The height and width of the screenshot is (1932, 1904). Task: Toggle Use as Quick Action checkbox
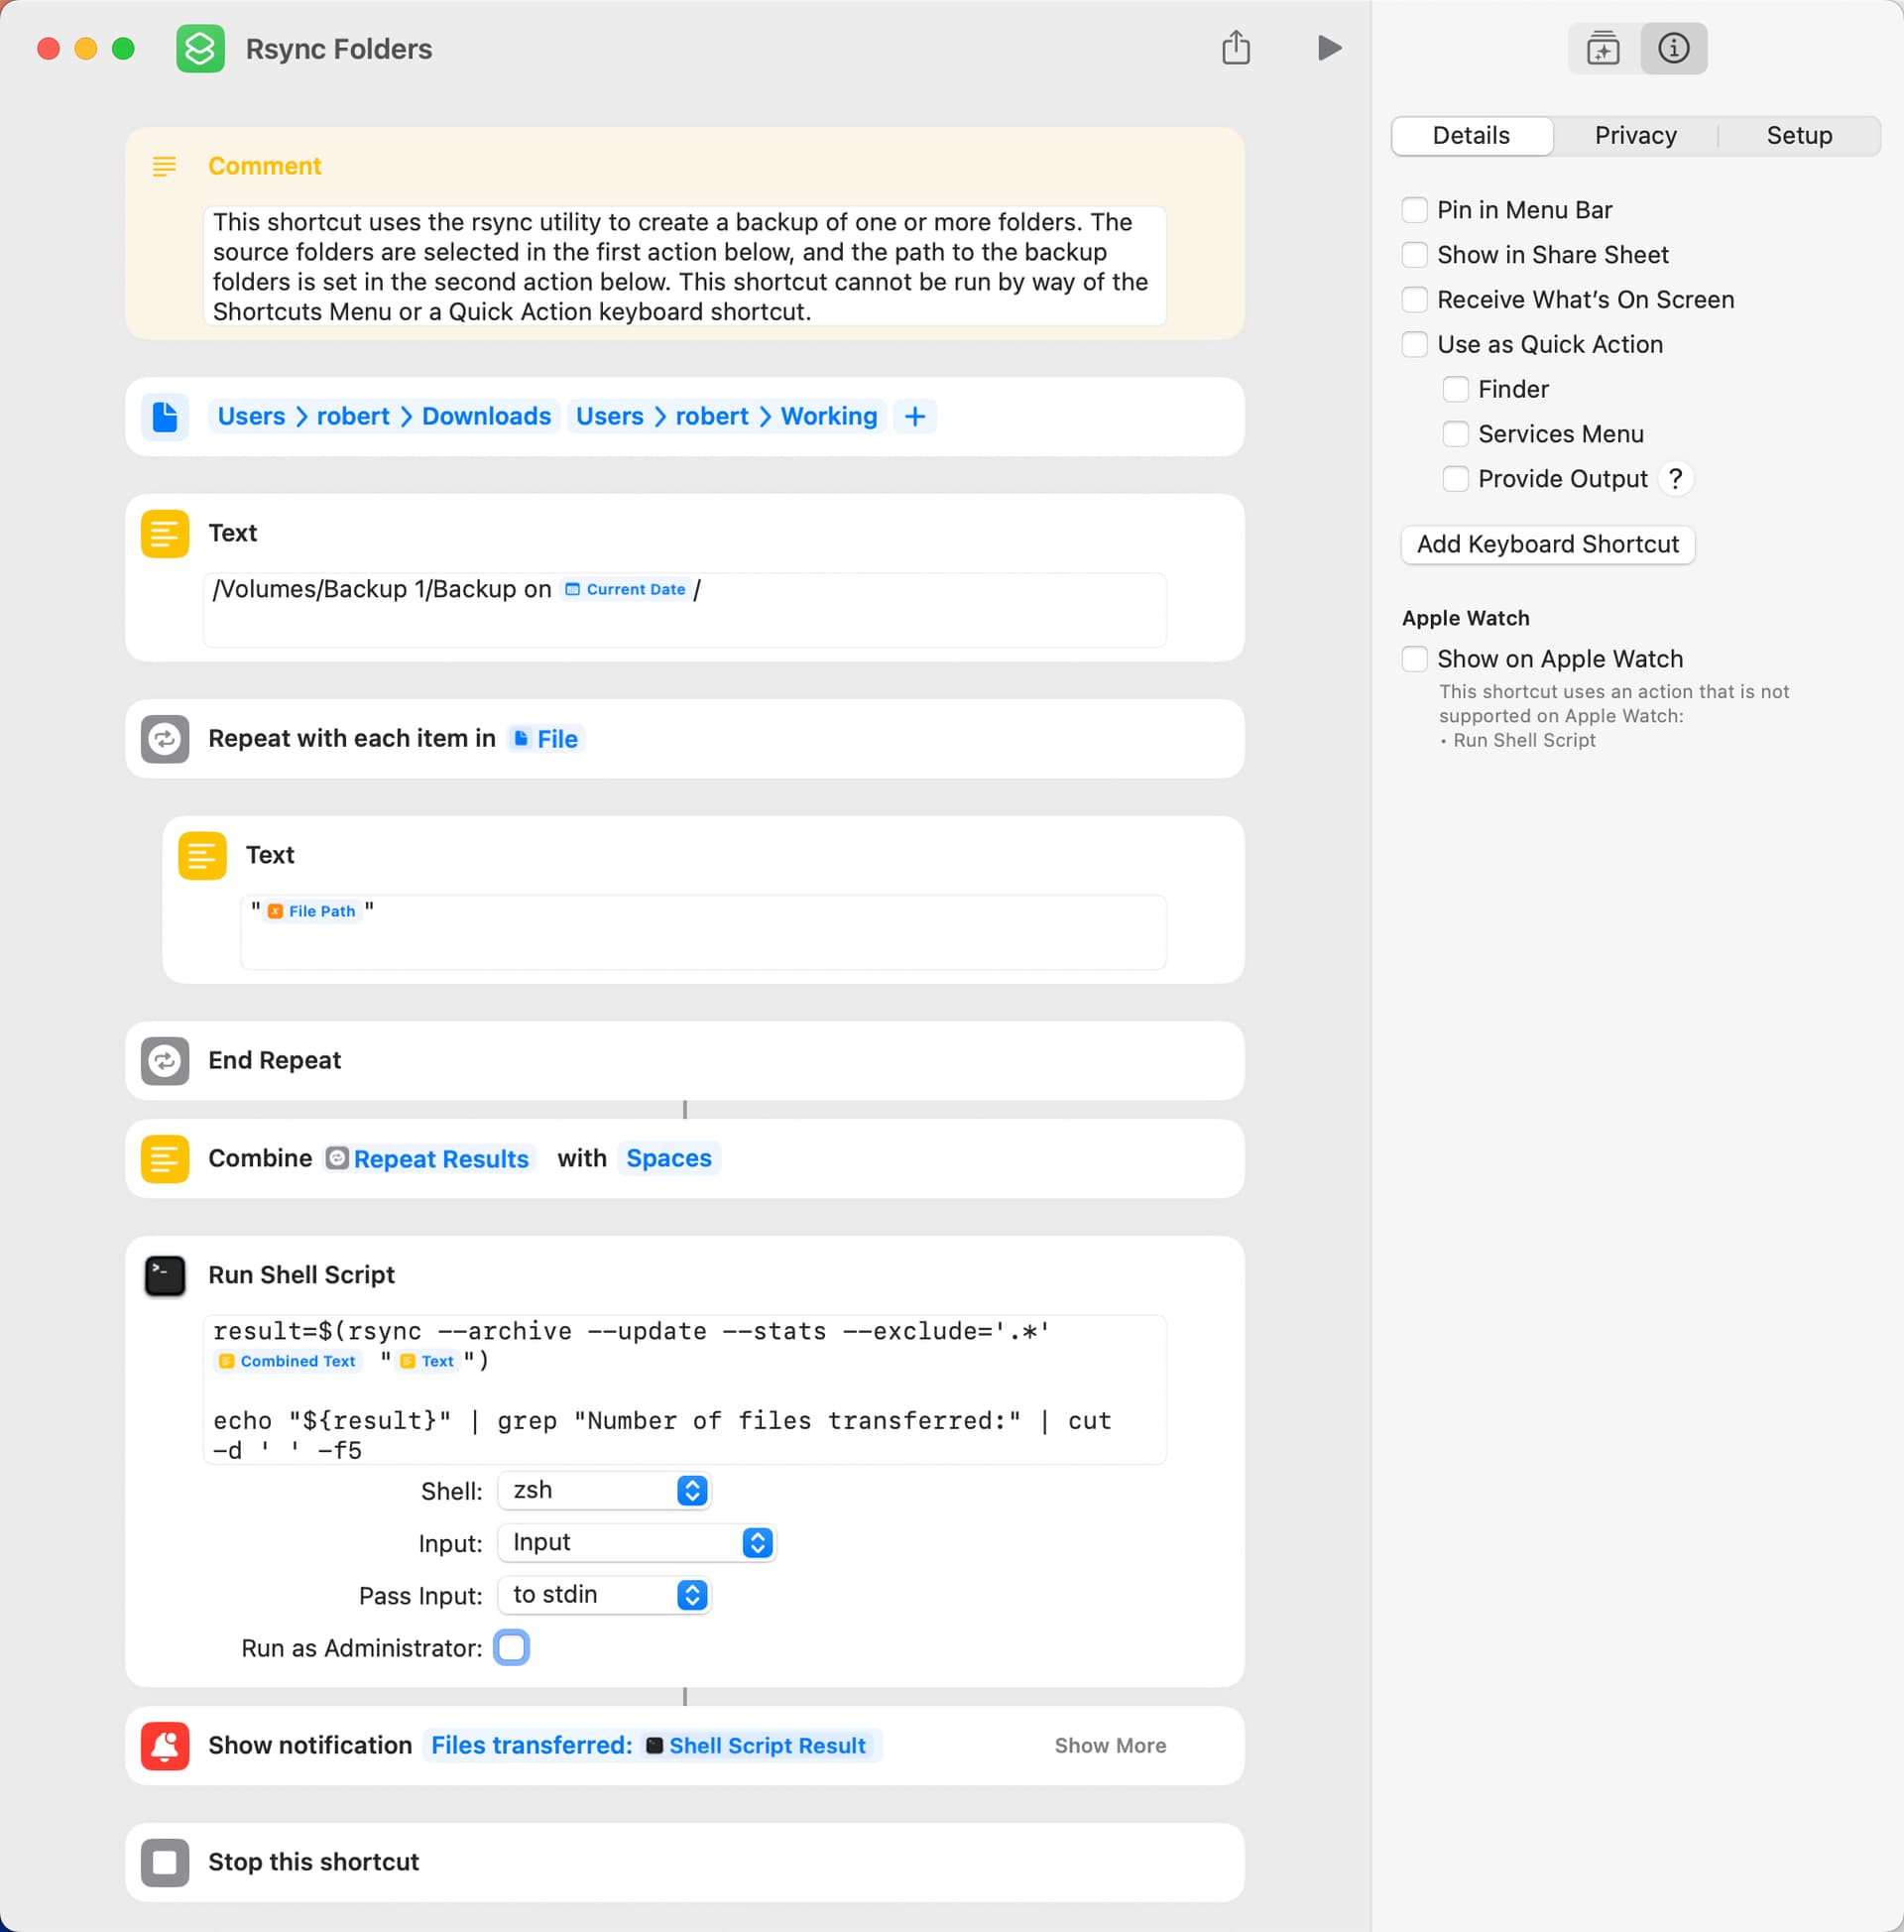[x=1415, y=345]
